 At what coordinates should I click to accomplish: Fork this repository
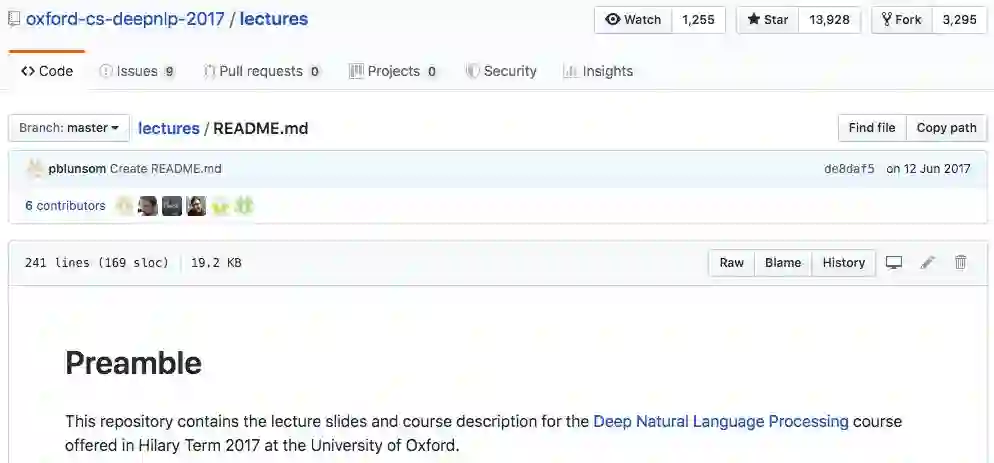[x=902, y=20]
